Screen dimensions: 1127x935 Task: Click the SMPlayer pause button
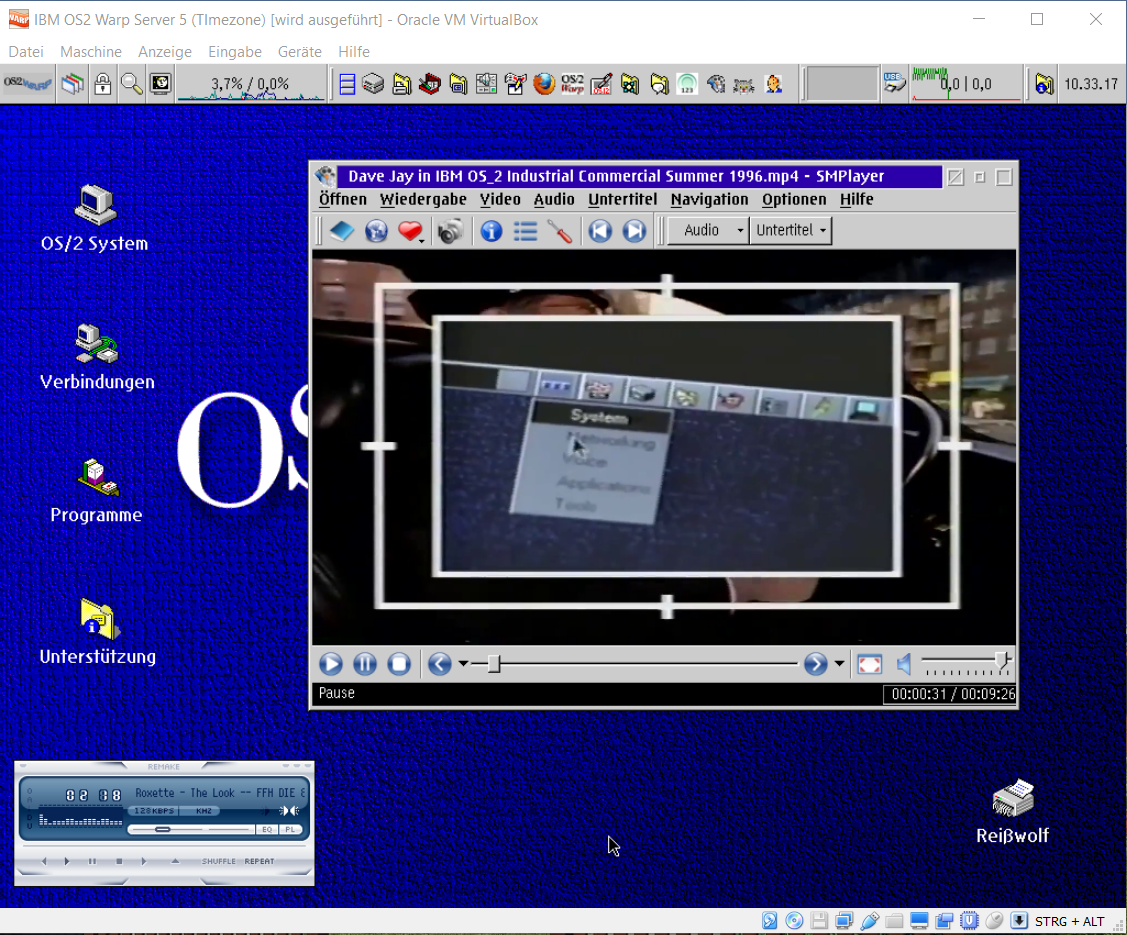click(364, 664)
